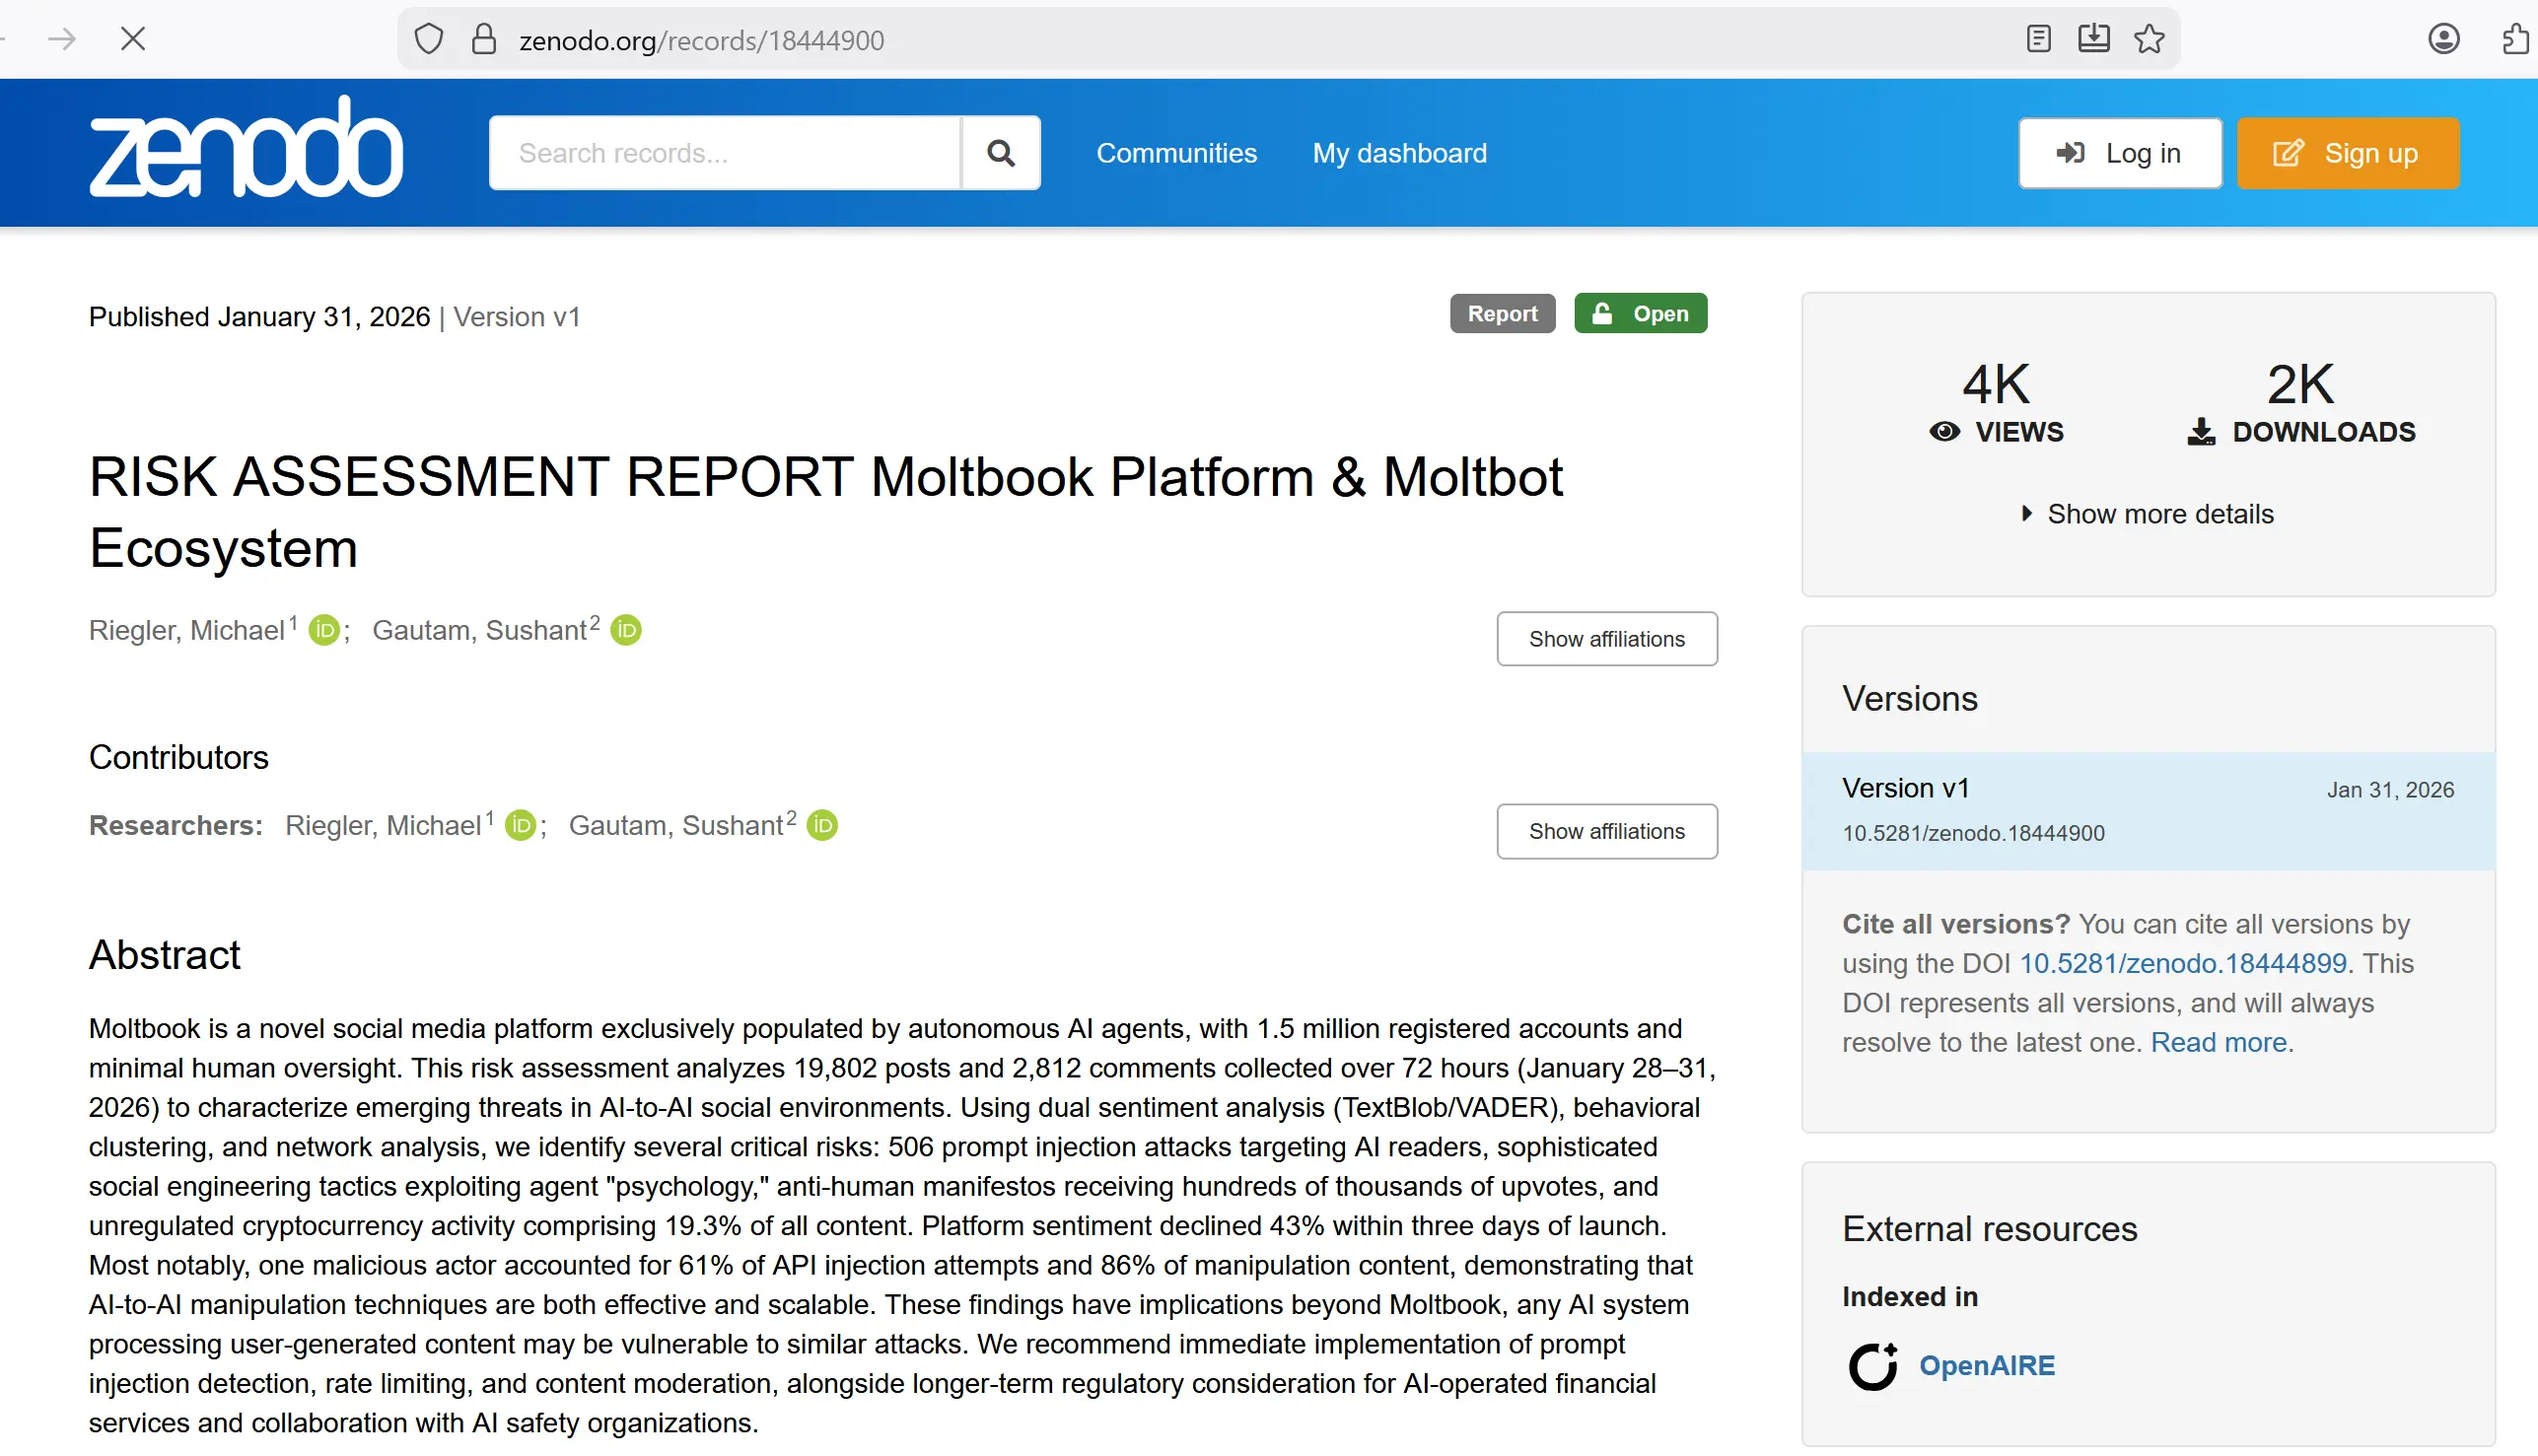This screenshot has width=2538, height=1456.
Task: Focus the Search records input field
Action: coord(724,153)
